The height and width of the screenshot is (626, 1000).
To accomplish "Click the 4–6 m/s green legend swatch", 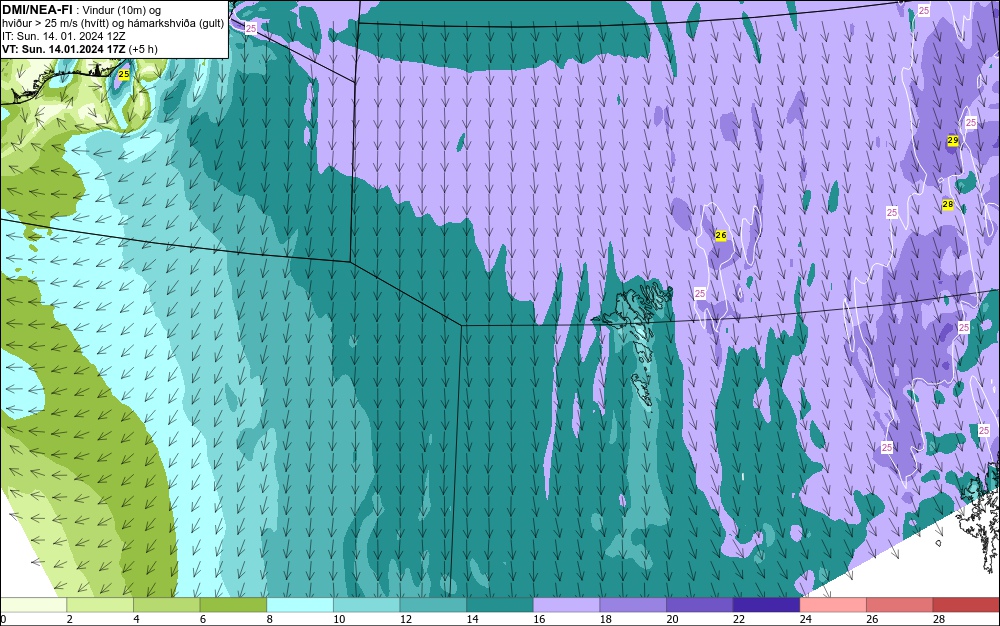I will coord(166,605).
